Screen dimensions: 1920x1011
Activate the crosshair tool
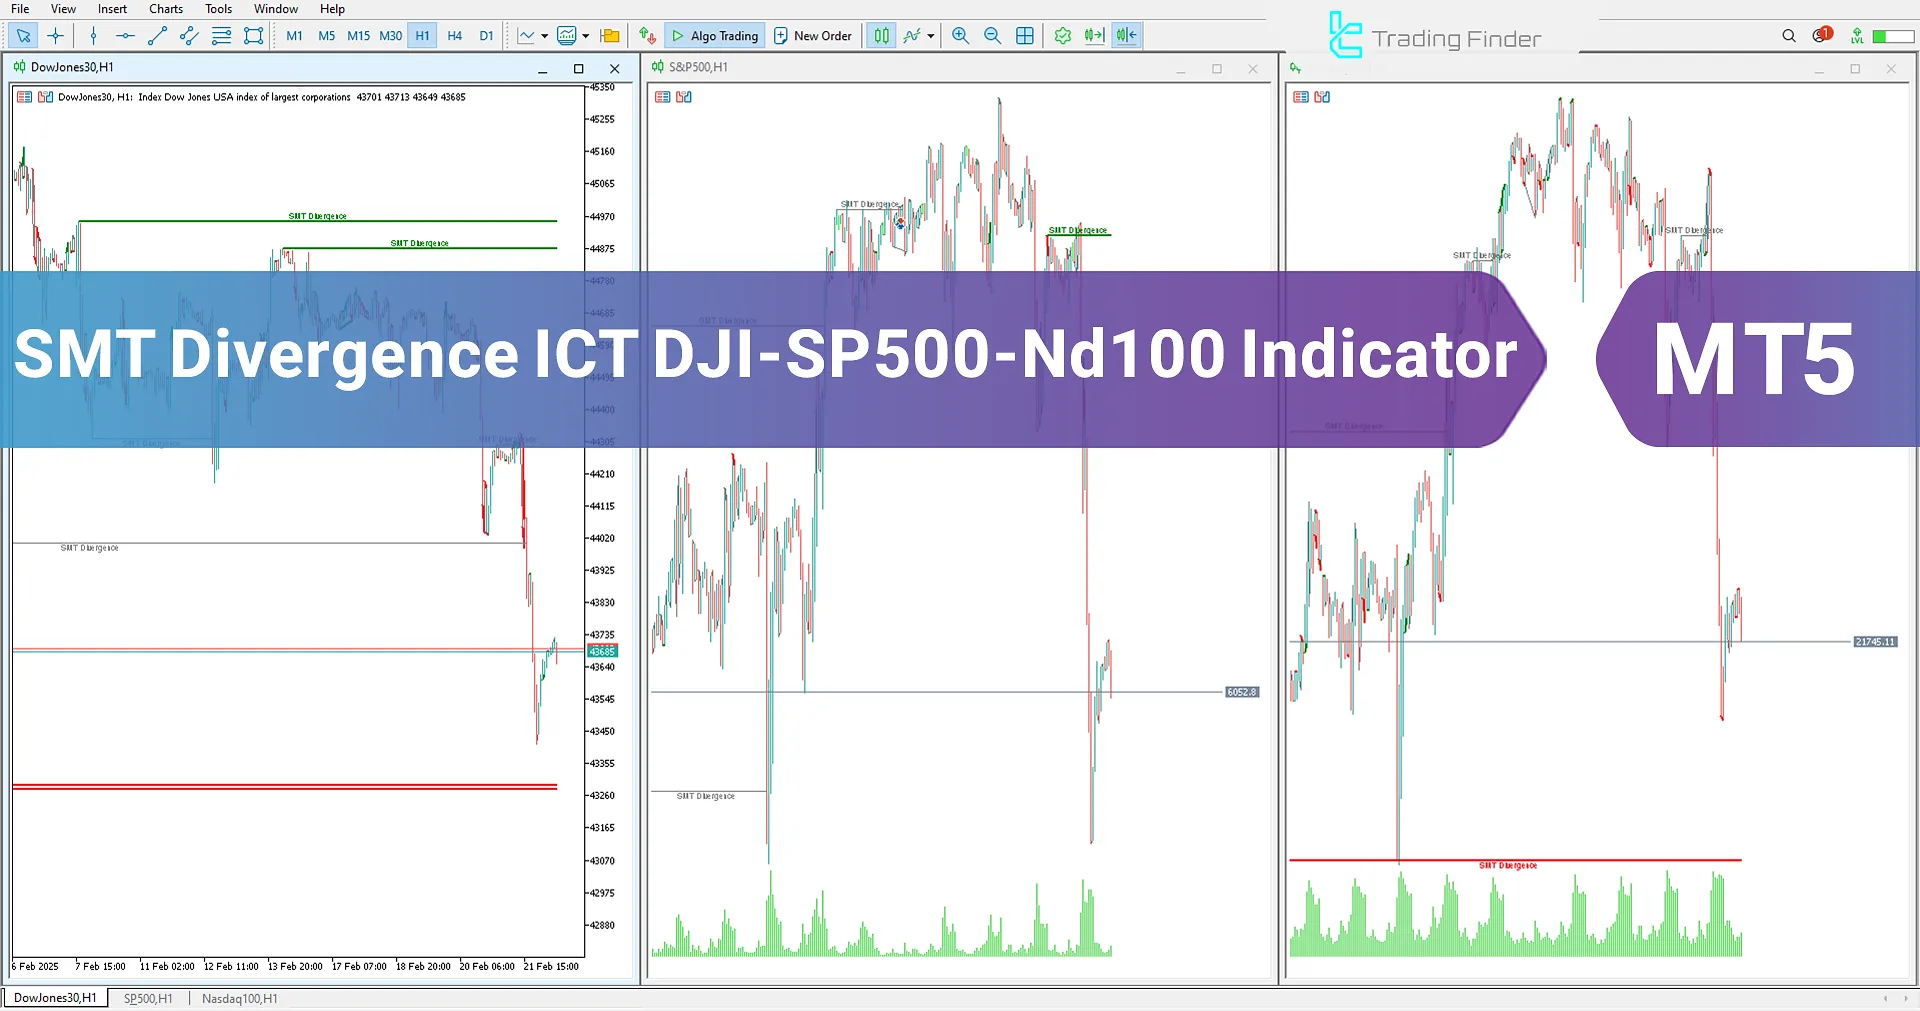(56, 36)
